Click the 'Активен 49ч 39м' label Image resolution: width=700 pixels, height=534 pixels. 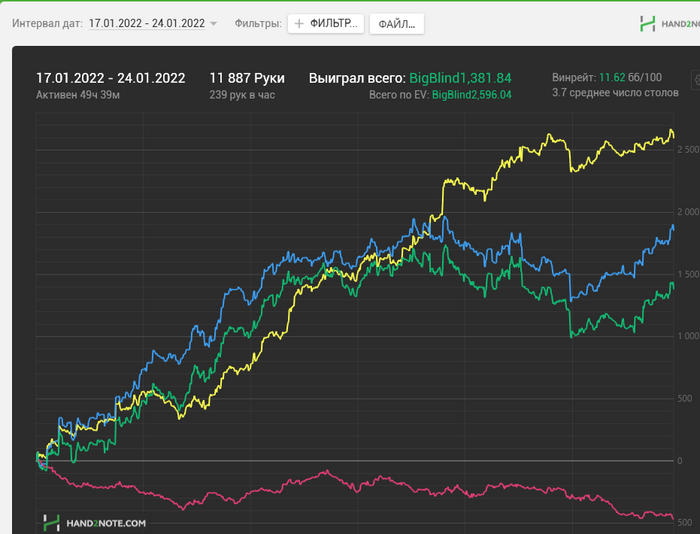click(x=78, y=95)
